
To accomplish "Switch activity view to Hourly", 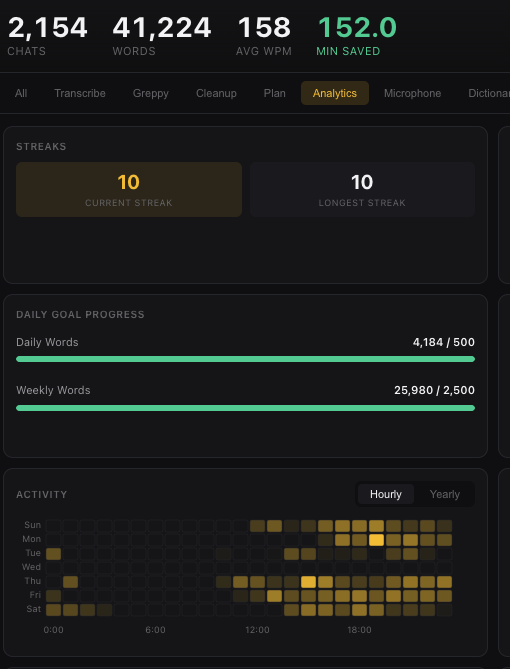I will point(386,494).
